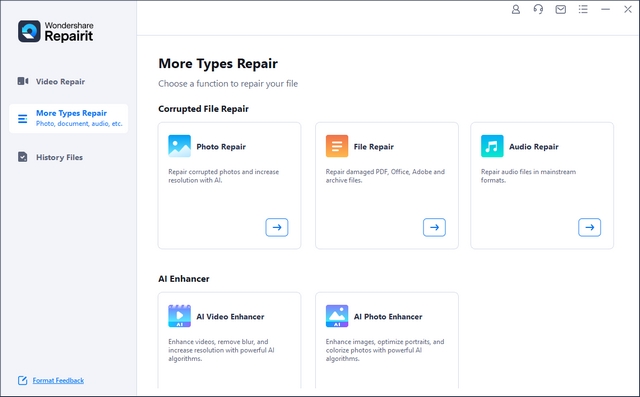Click the Photo Repair title
This screenshot has height=397, width=640.
[221, 146]
